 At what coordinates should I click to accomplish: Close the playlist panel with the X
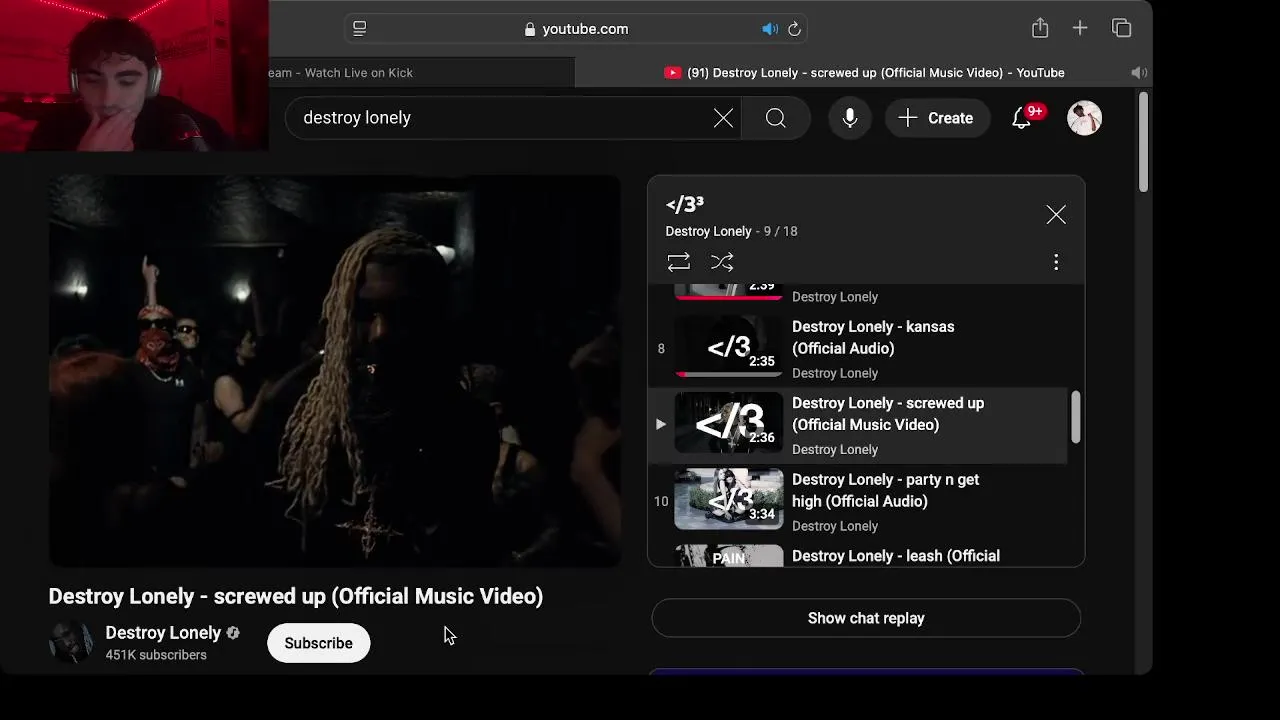coord(1056,215)
